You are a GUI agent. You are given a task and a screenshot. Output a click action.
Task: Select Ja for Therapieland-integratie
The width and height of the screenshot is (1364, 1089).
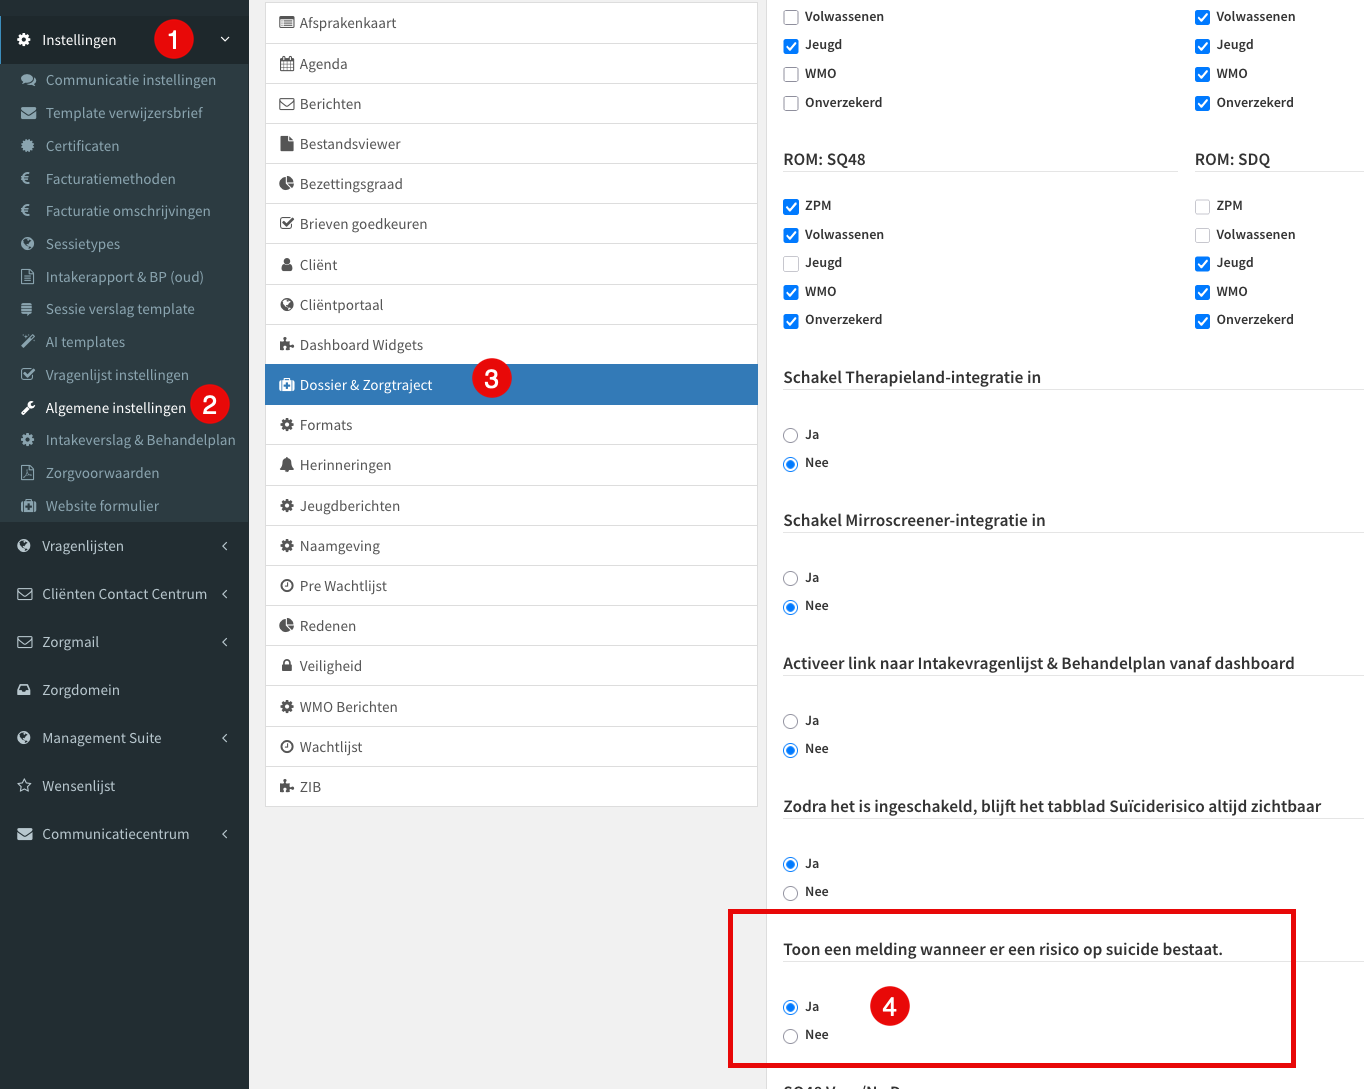[791, 436]
